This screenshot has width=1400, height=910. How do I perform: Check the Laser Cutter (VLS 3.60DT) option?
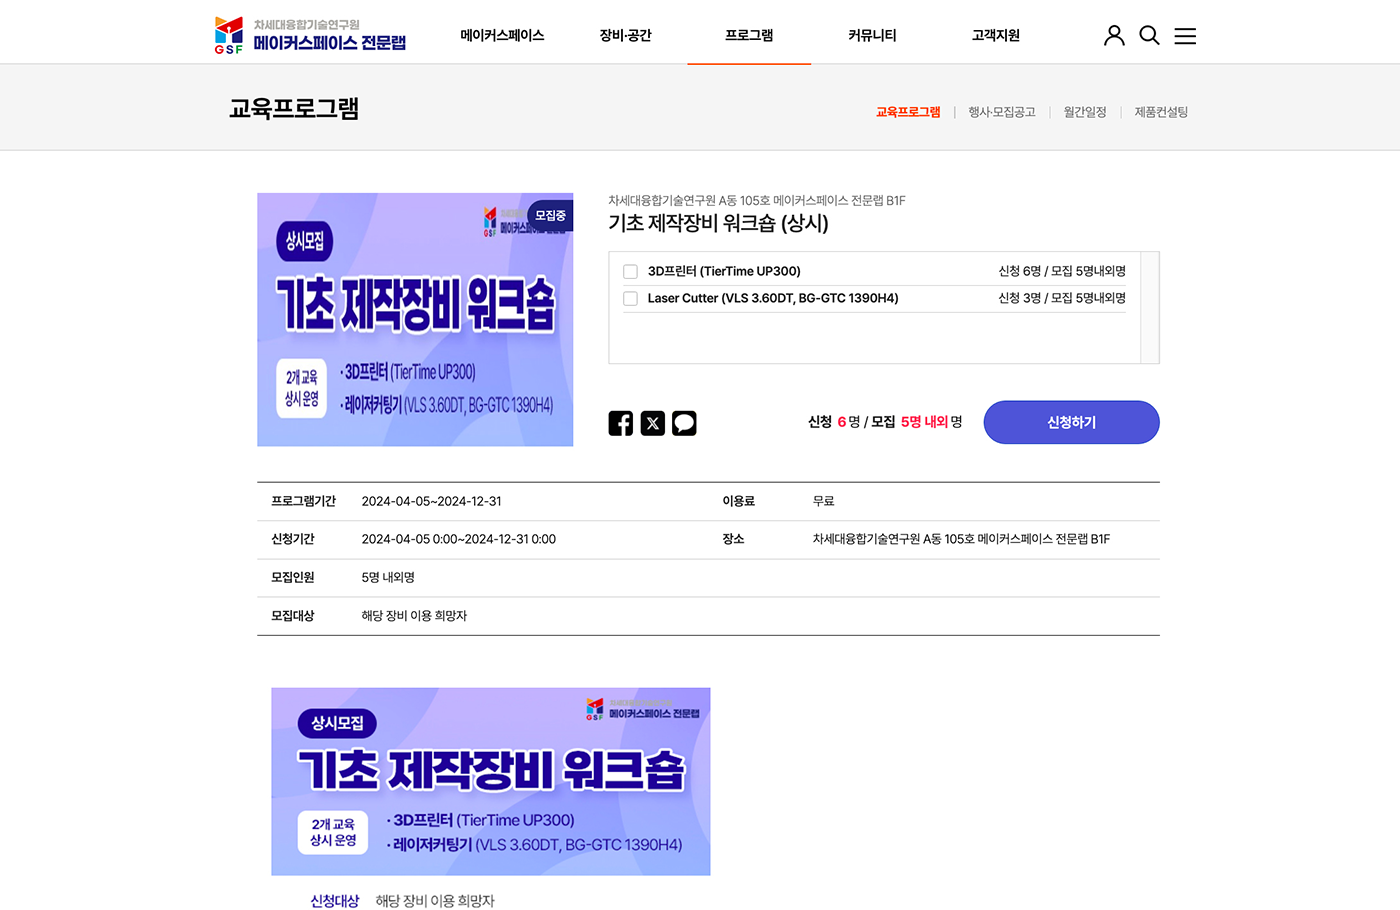click(630, 298)
